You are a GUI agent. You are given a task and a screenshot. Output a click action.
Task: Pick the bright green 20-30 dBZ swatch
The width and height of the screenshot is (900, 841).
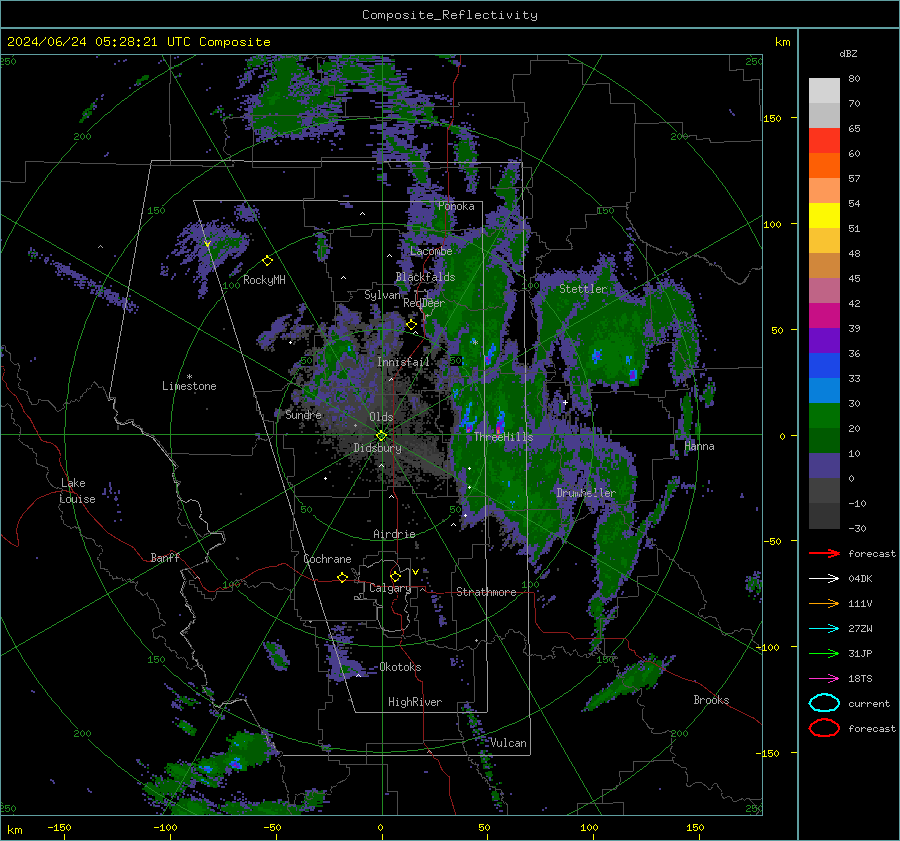824,416
